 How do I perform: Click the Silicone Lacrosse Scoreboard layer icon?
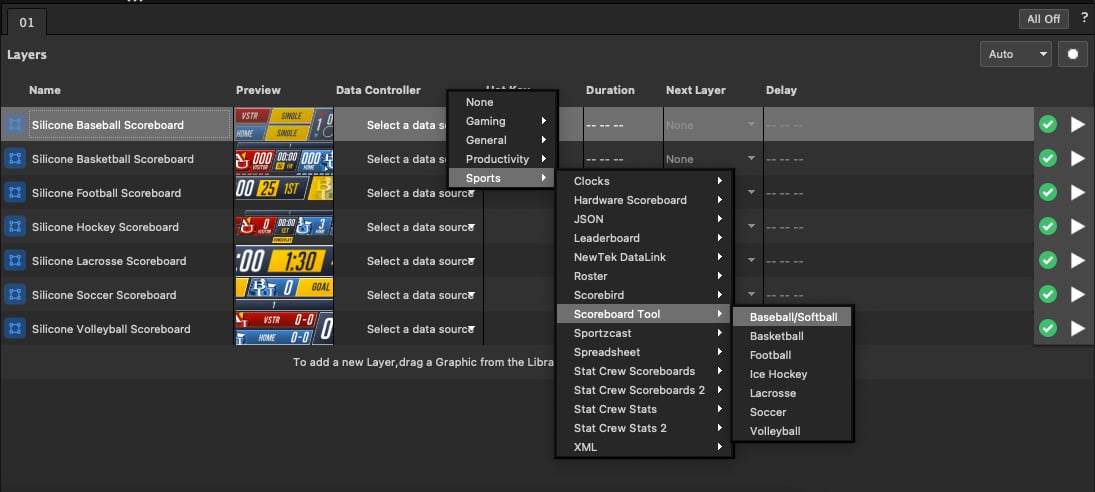(15, 261)
